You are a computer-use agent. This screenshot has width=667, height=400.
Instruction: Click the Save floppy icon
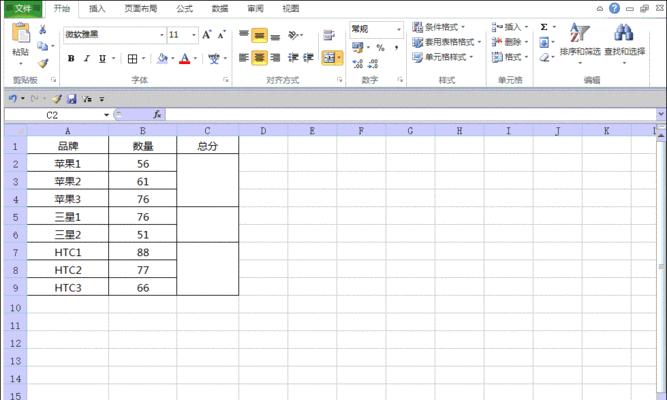point(71,99)
